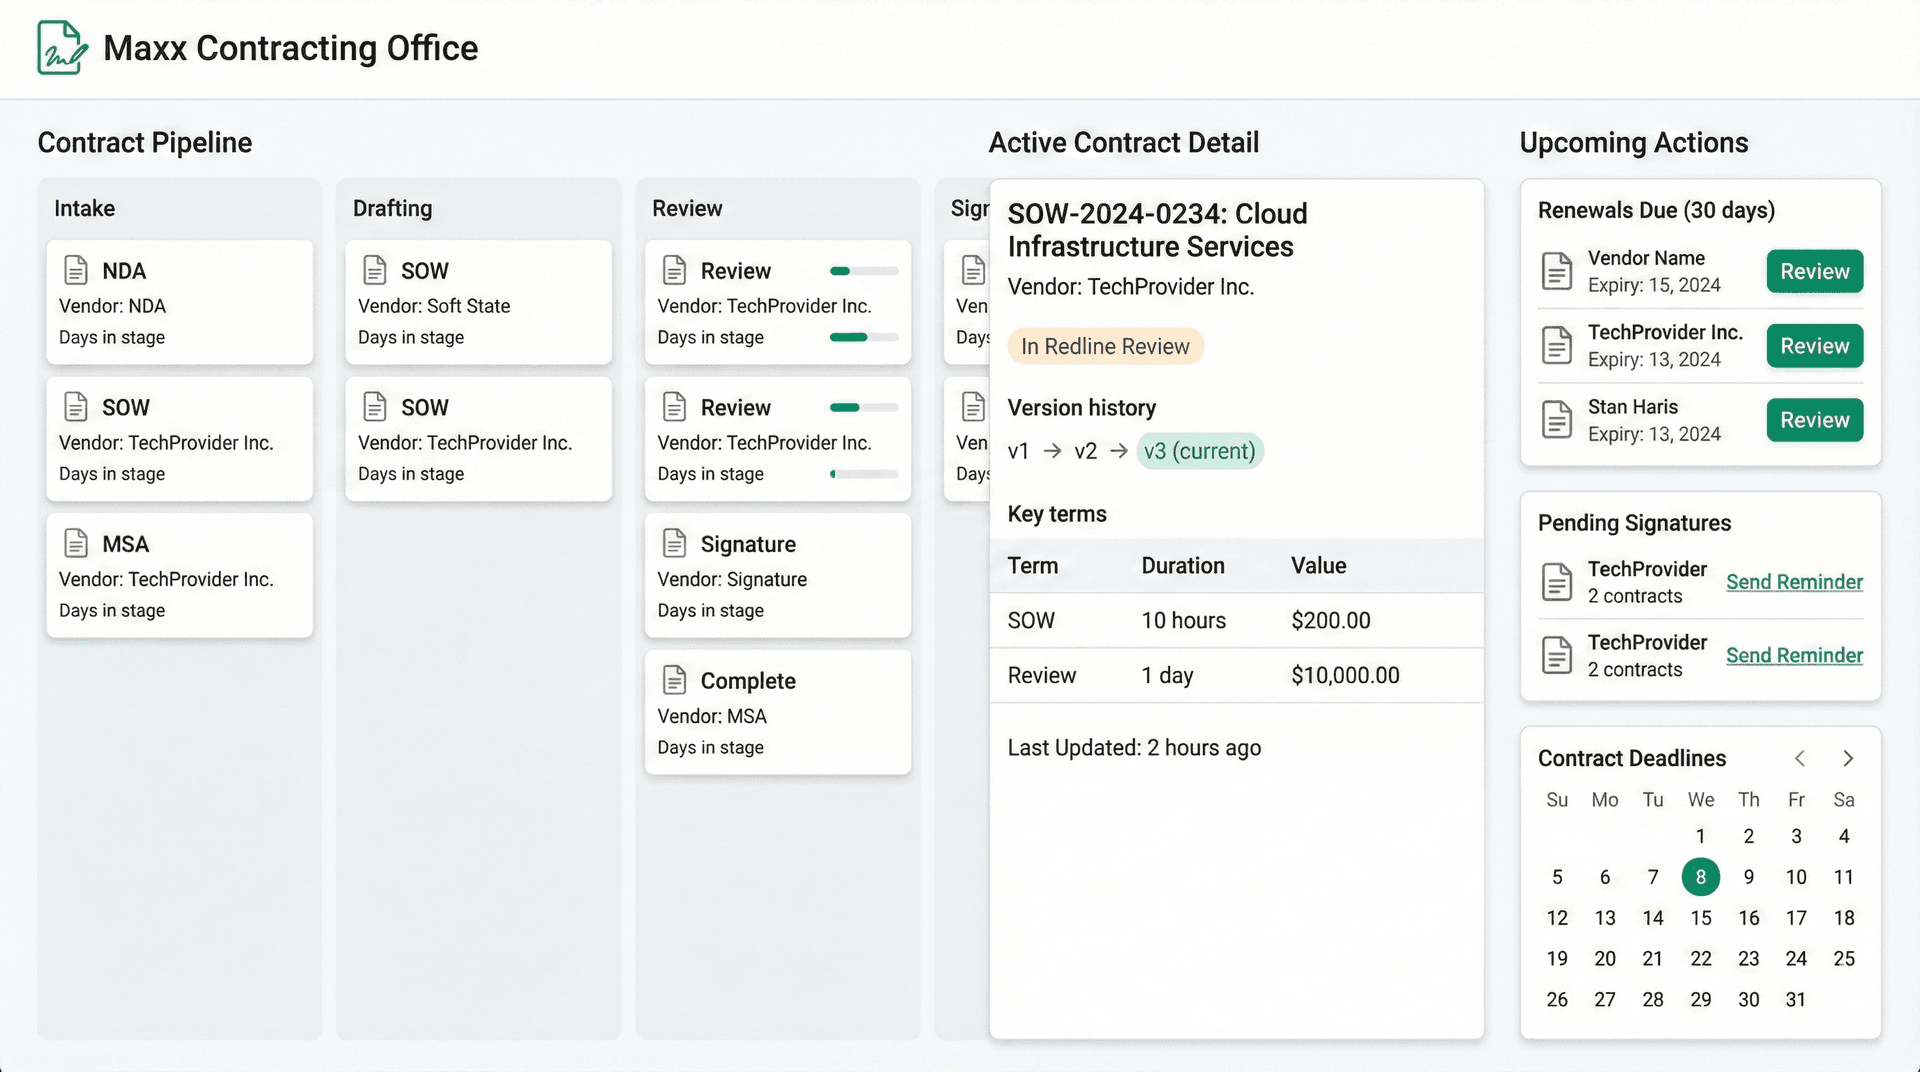Open Send Reminder for second TechProvider entry
The image size is (1920, 1072).
(1794, 655)
